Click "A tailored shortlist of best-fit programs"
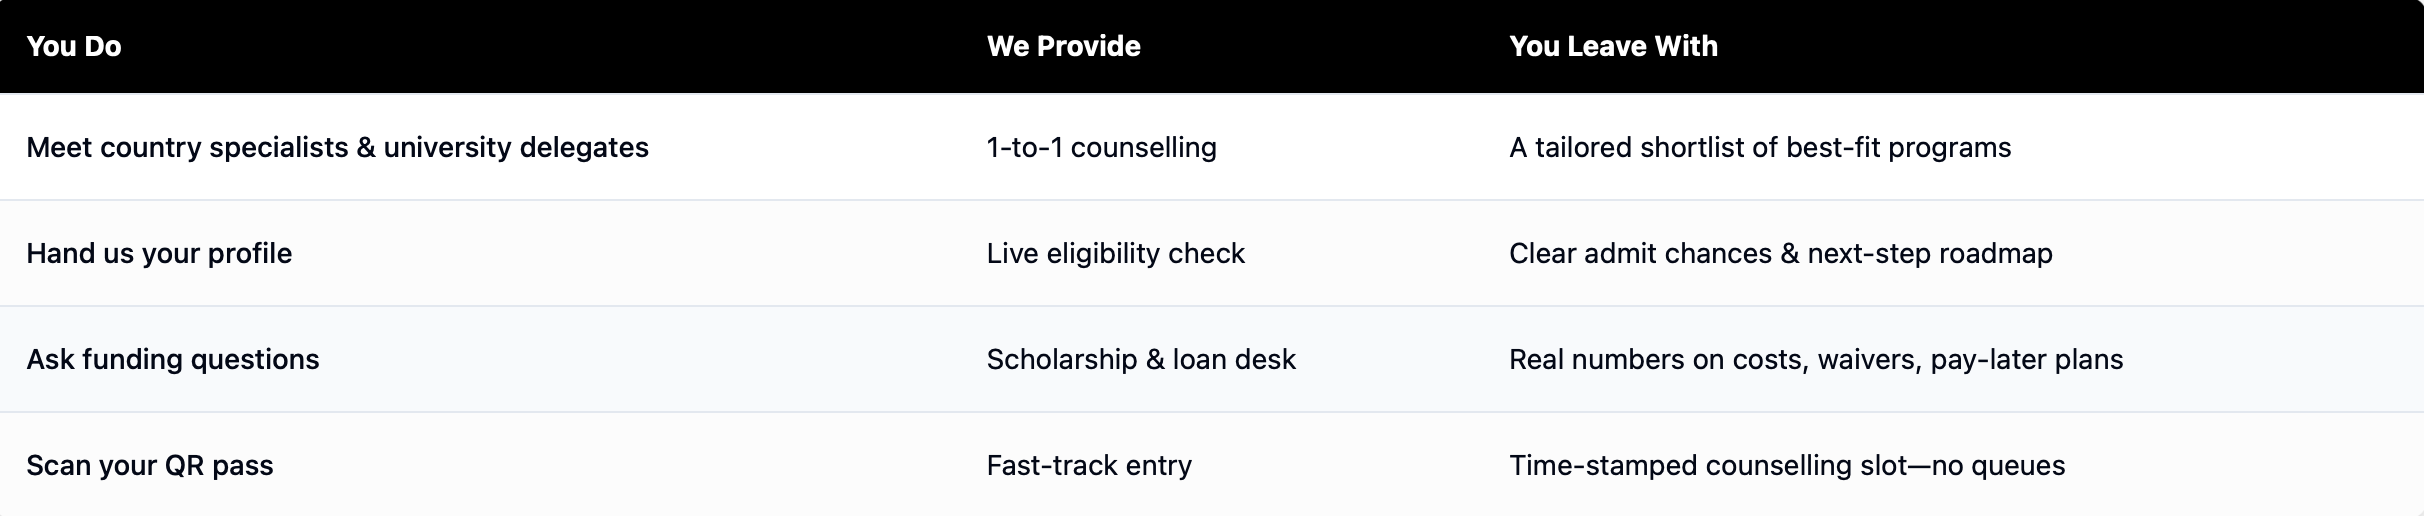2424x516 pixels. 1759,148
